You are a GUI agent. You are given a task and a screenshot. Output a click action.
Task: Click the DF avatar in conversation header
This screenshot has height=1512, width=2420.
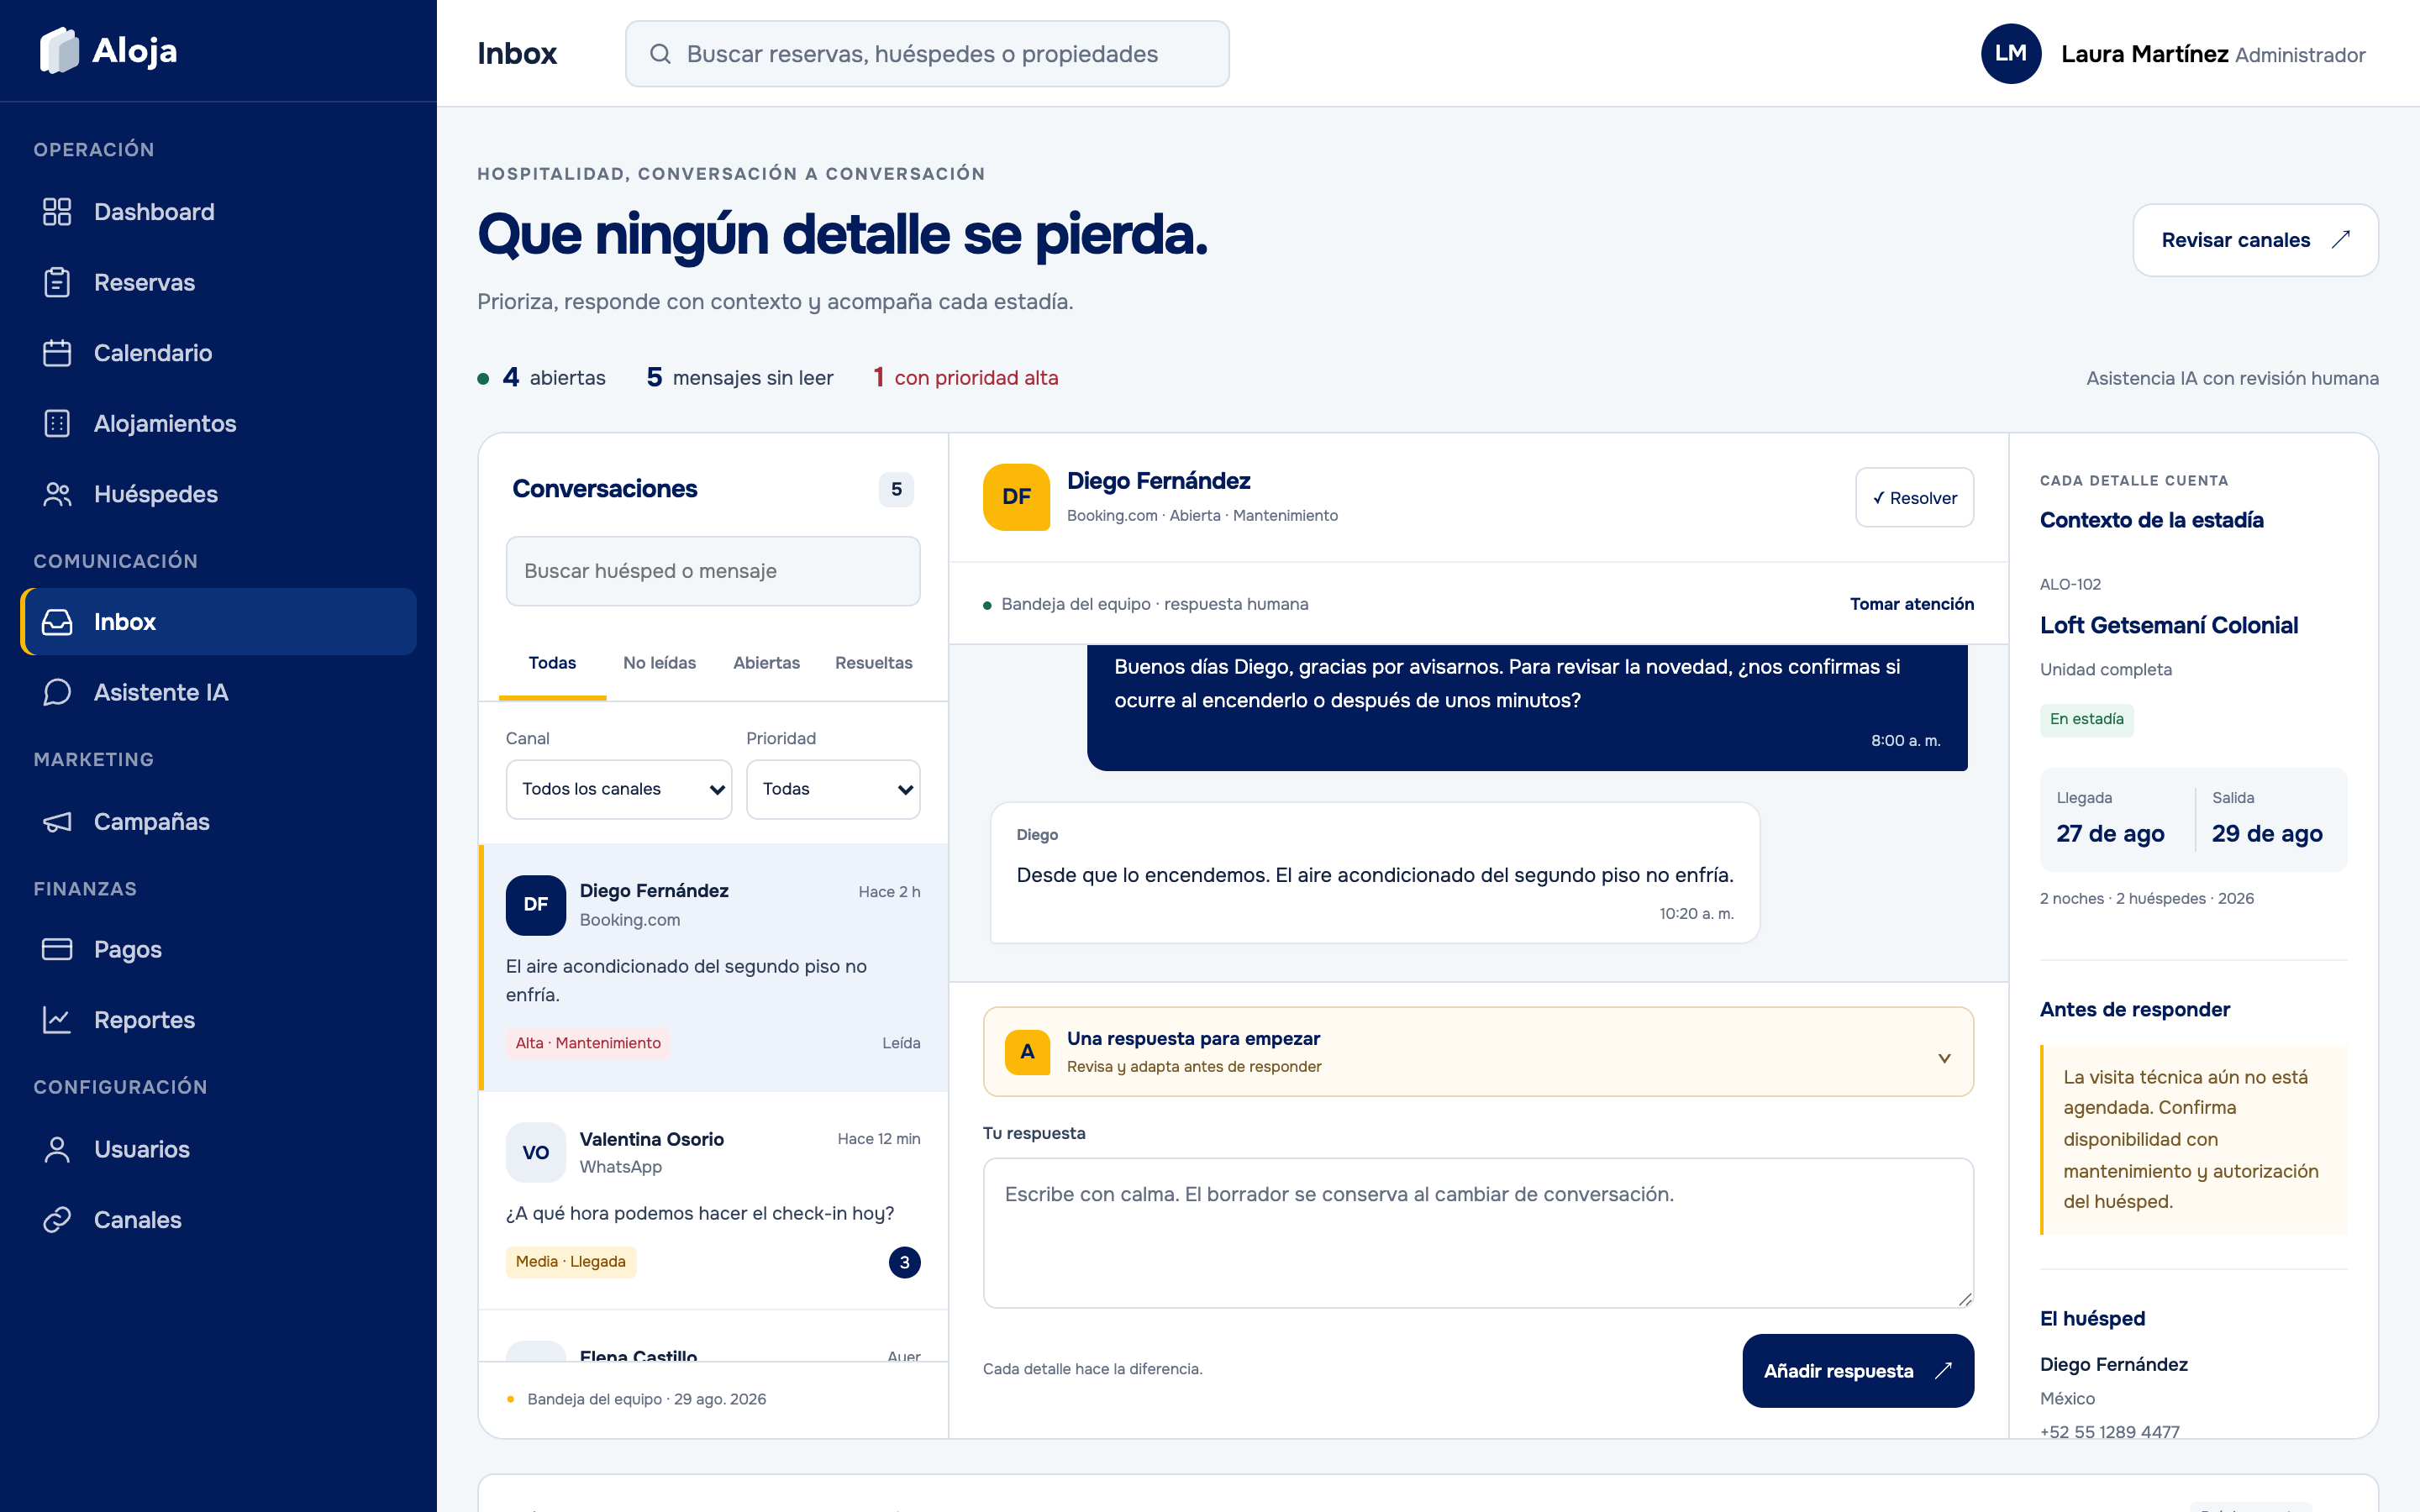point(1016,497)
